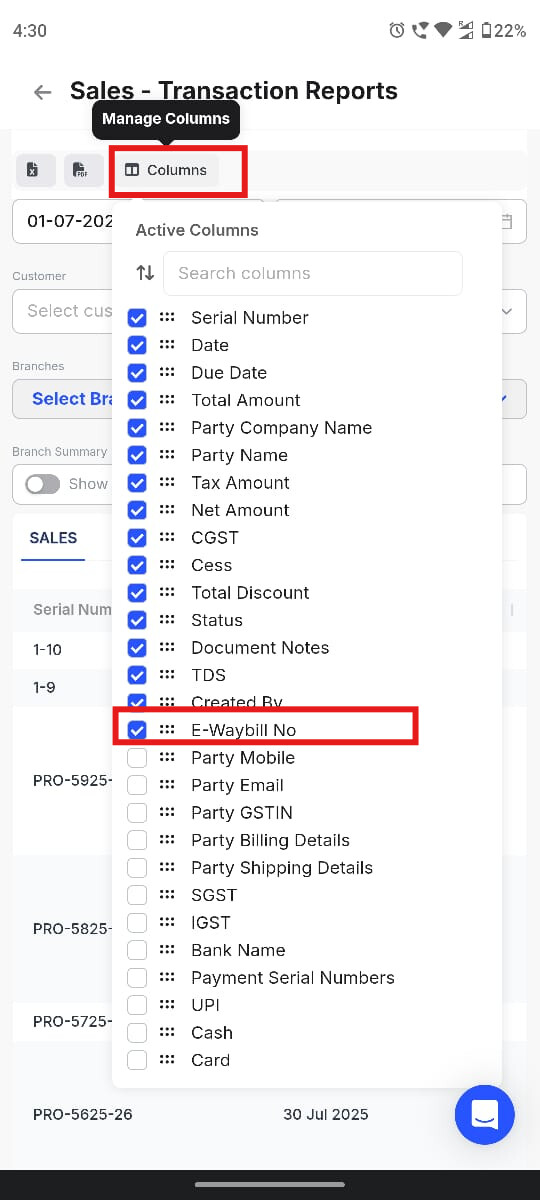Click drag handle icon beside Party Mobile
540x1200 pixels.
tap(167, 758)
